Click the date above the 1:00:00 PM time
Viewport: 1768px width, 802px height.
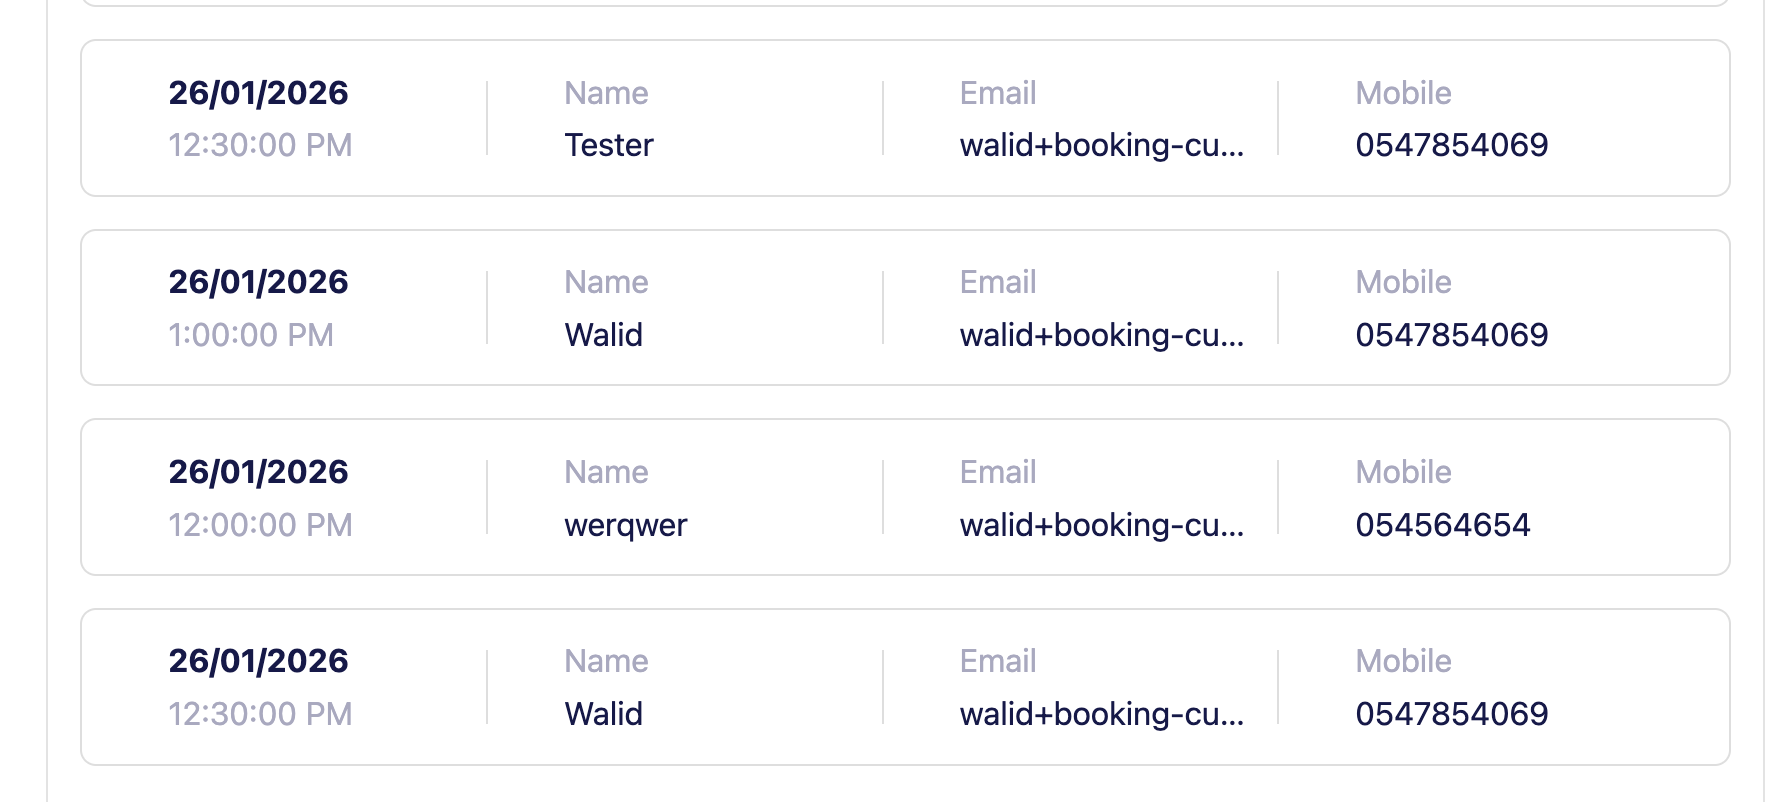258,282
